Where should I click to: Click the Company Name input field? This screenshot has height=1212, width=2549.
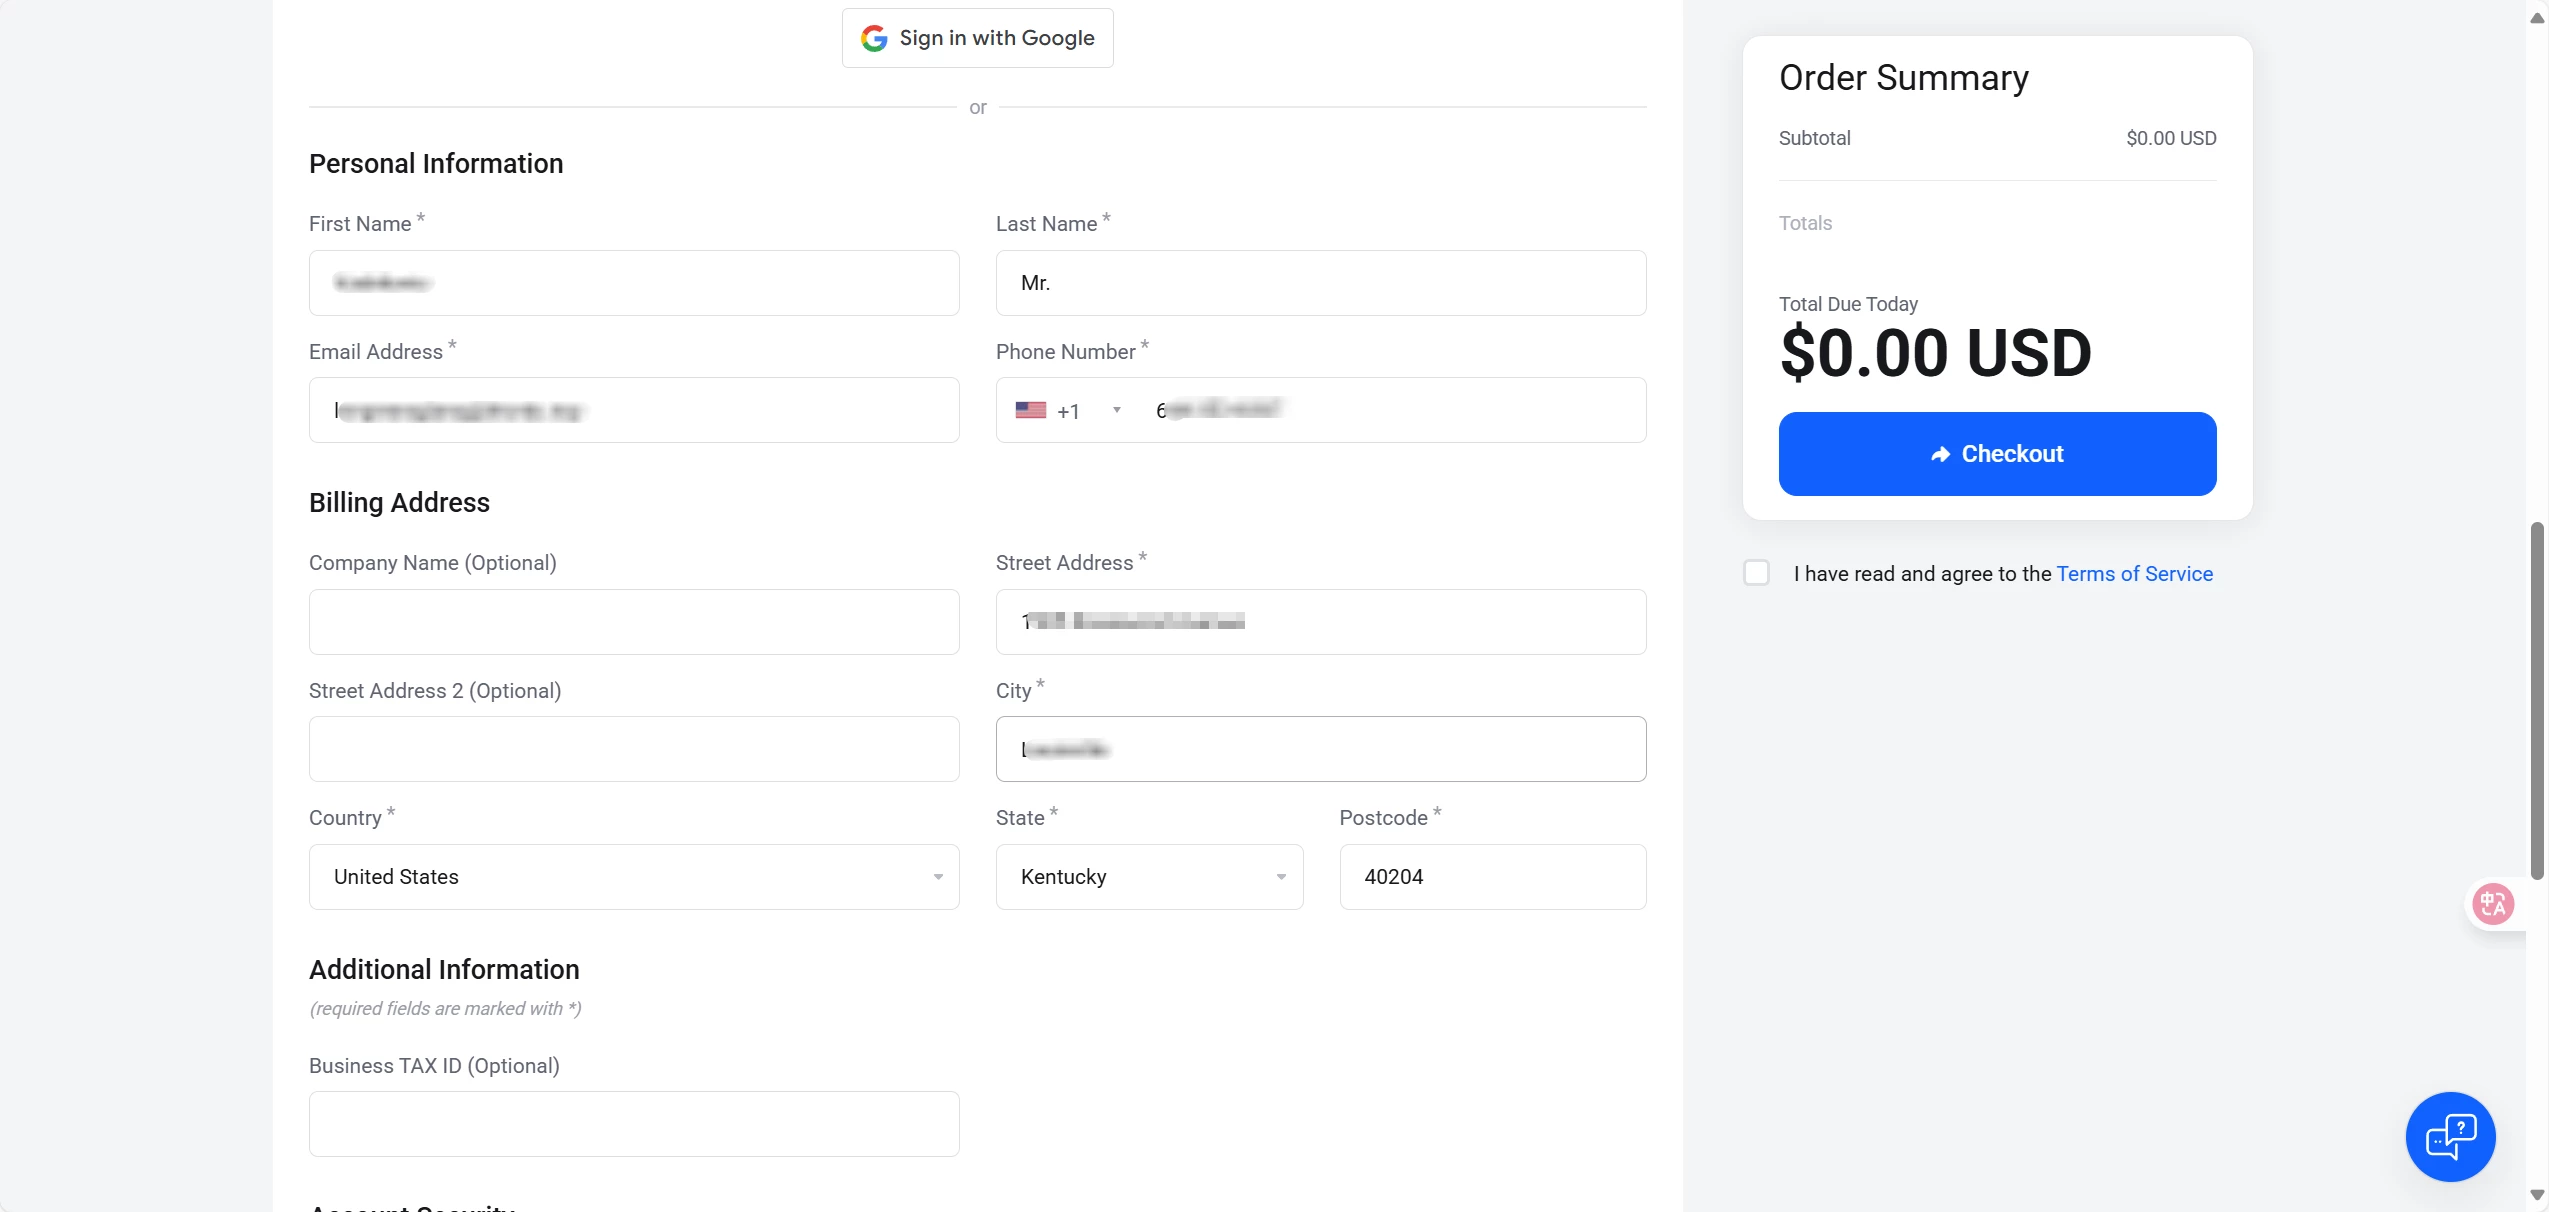[634, 622]
